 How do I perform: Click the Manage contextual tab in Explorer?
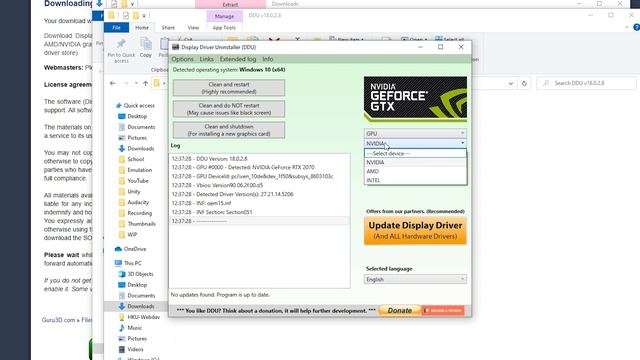point(224,16)
